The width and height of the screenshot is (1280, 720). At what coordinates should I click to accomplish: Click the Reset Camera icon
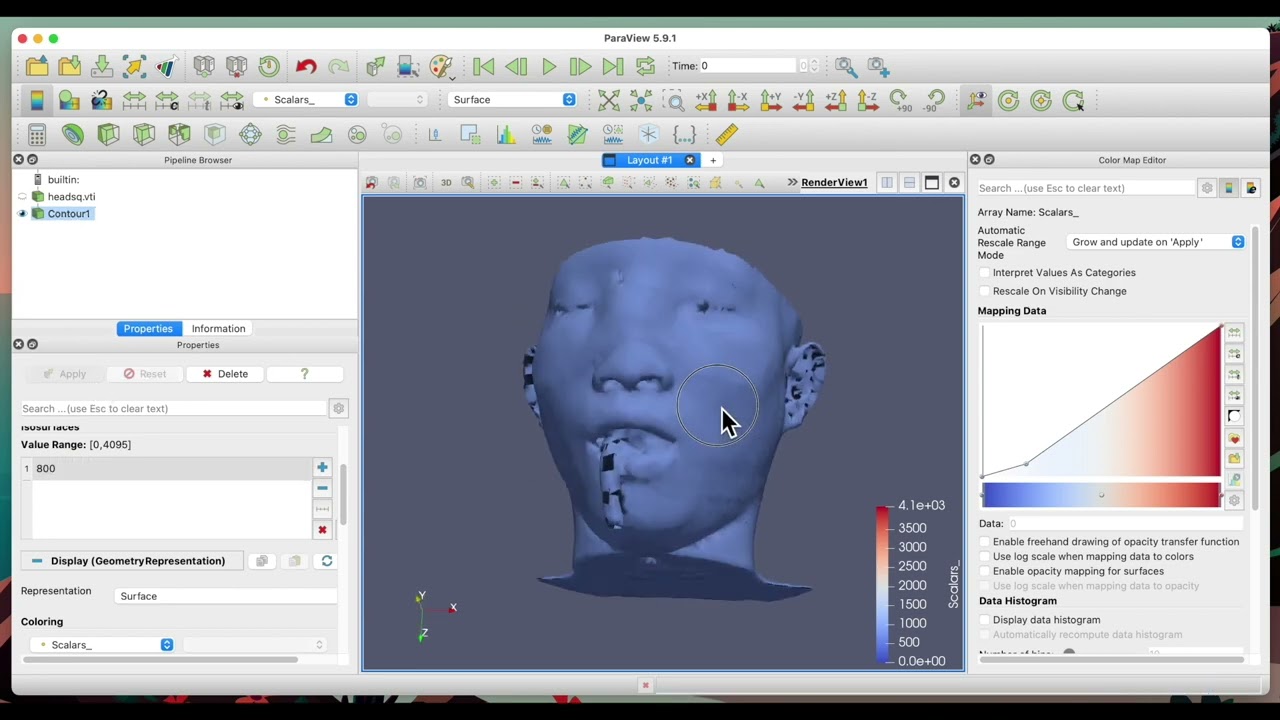[x=609, y=100]
